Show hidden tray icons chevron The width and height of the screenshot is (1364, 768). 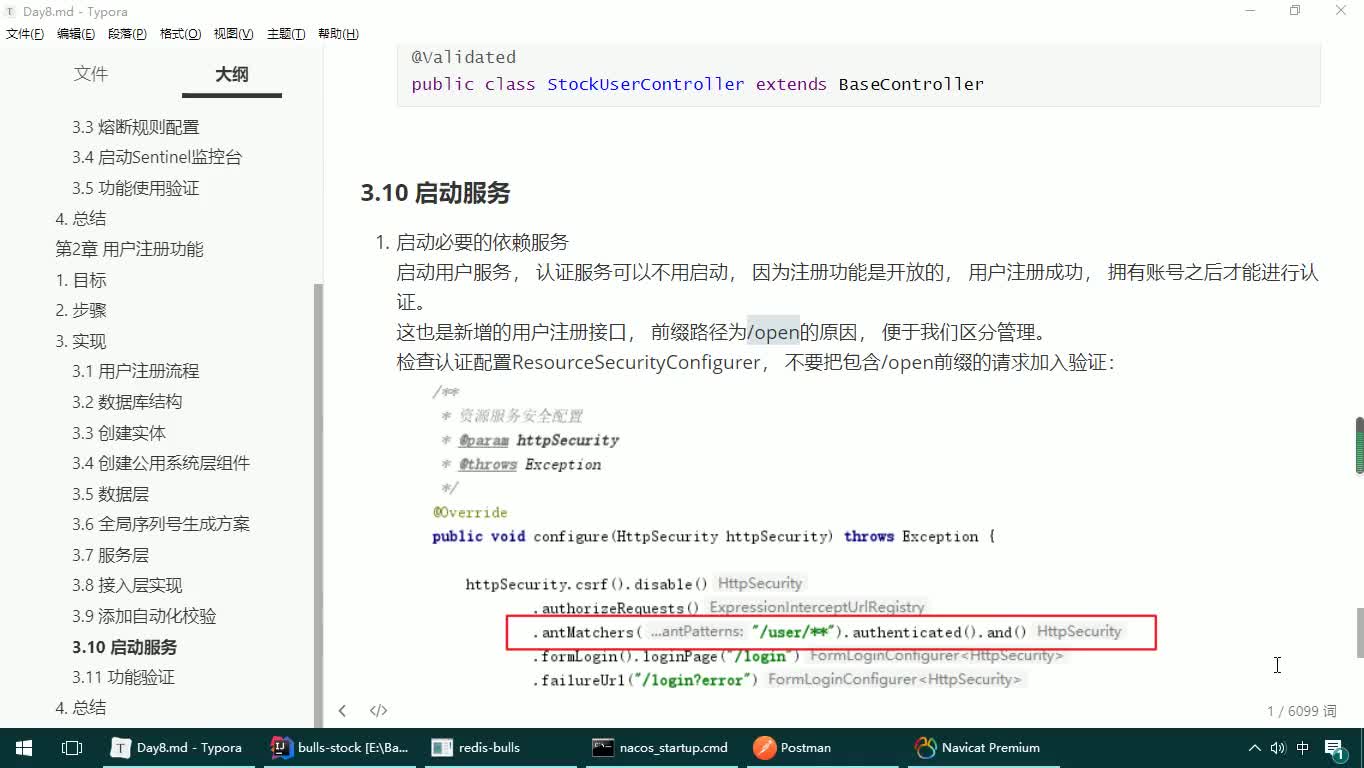[1254, 748]
